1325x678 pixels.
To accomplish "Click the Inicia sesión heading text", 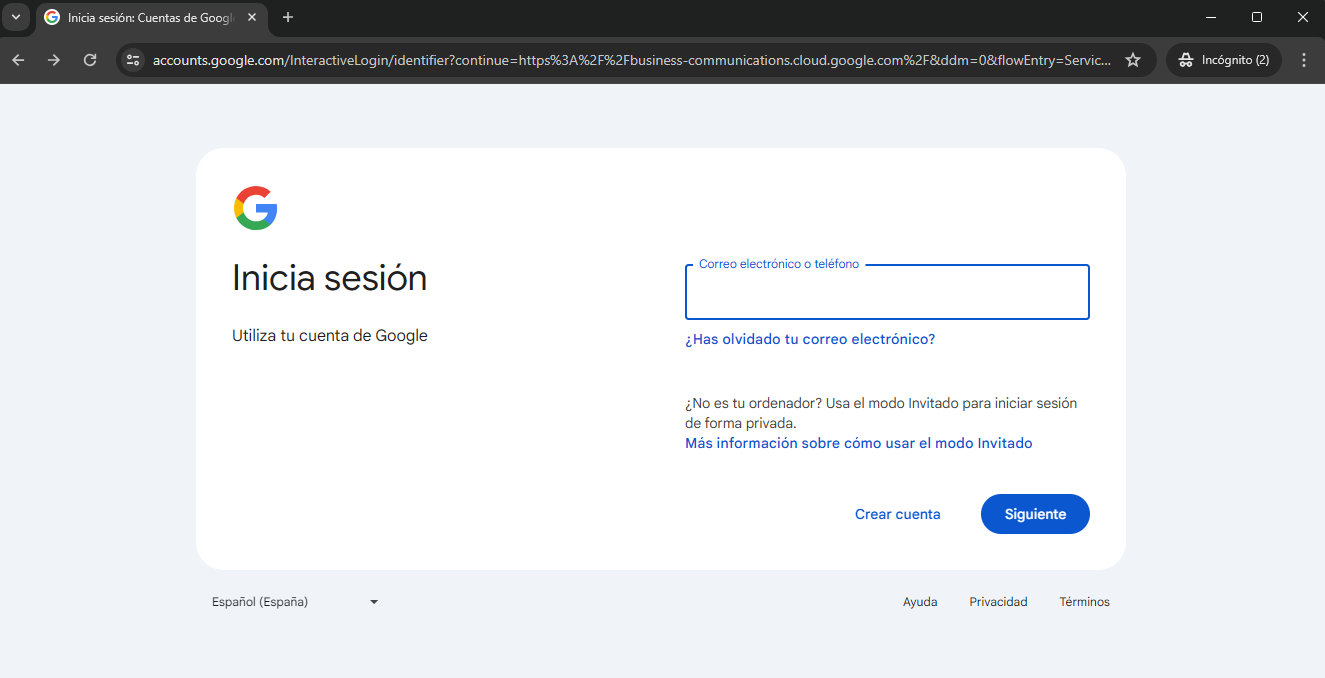I will 329,278.
